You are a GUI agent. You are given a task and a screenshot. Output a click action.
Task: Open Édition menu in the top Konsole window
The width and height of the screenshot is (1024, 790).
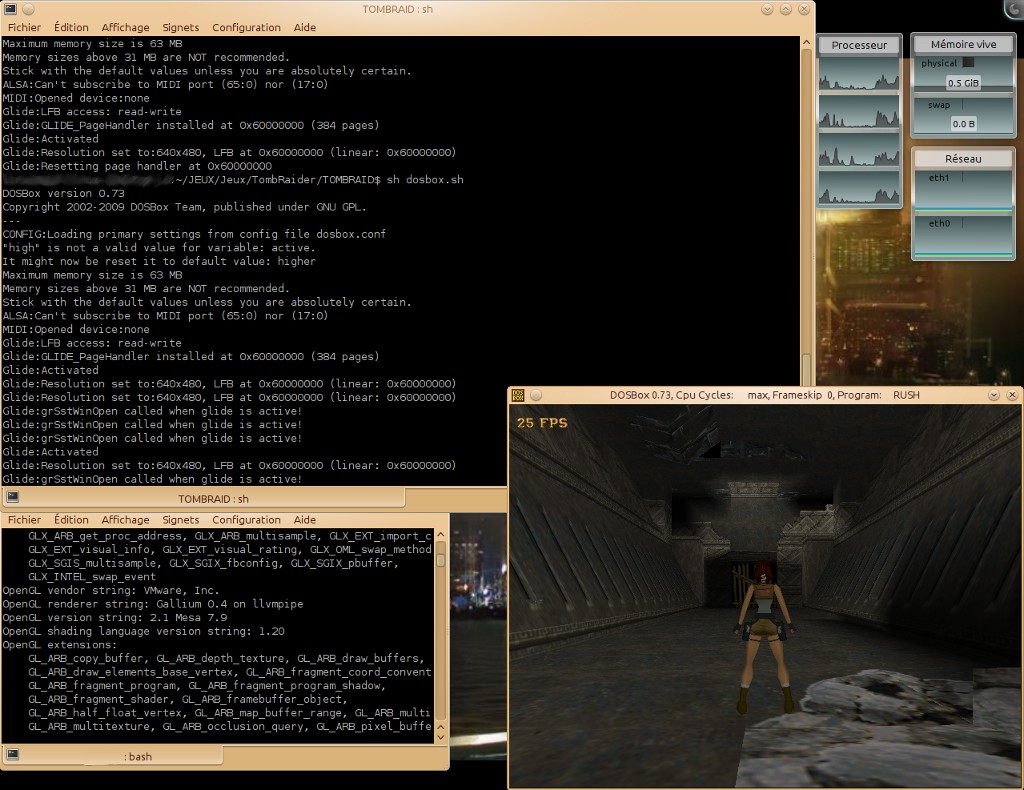[x=71, y=27]
